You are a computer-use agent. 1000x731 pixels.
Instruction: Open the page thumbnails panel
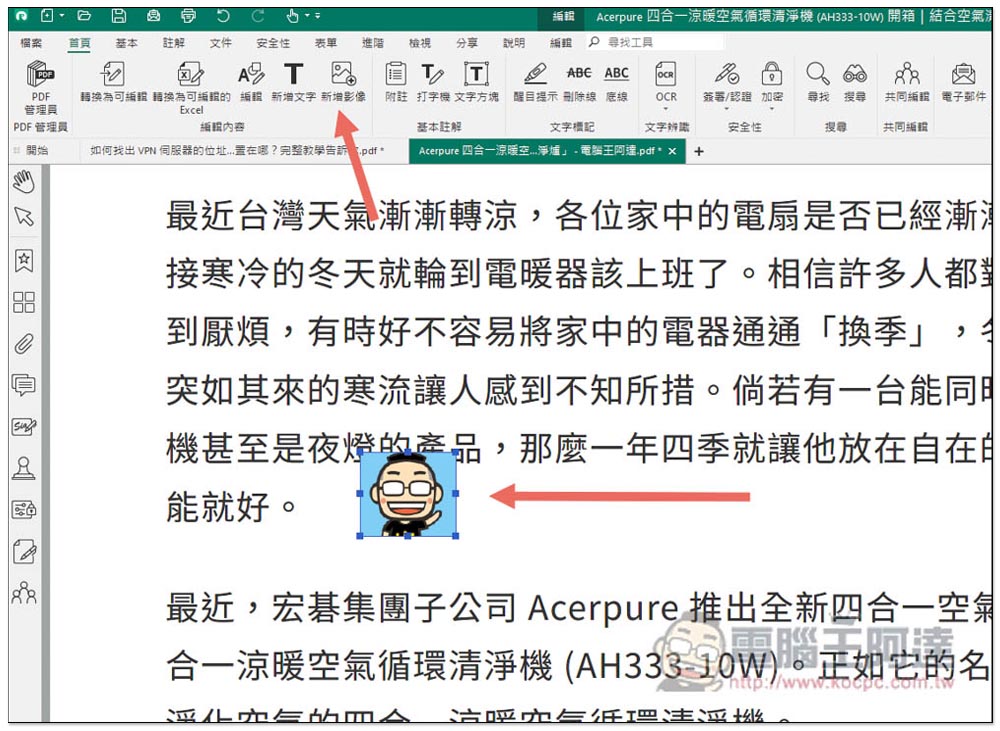[x=24, y=302]
